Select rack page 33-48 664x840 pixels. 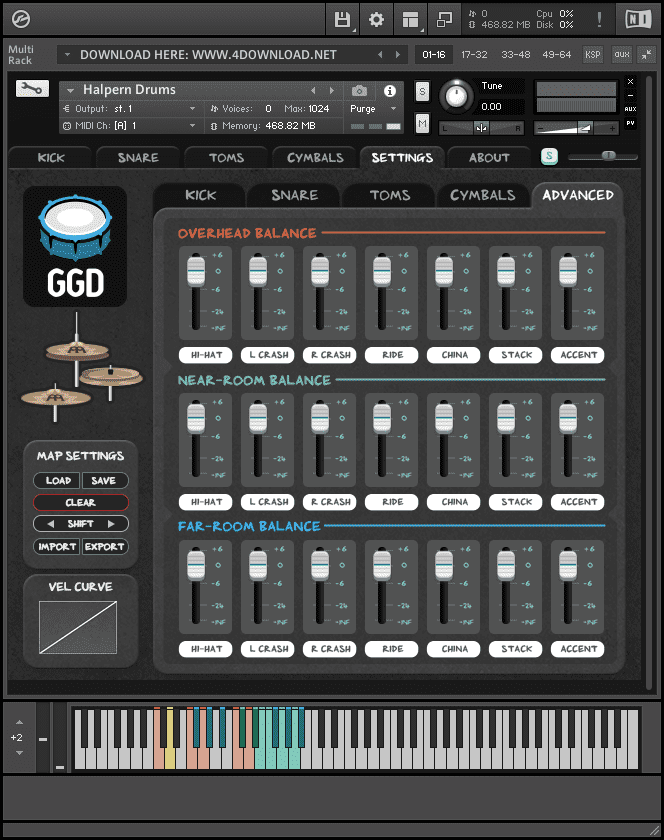[516, 55]
